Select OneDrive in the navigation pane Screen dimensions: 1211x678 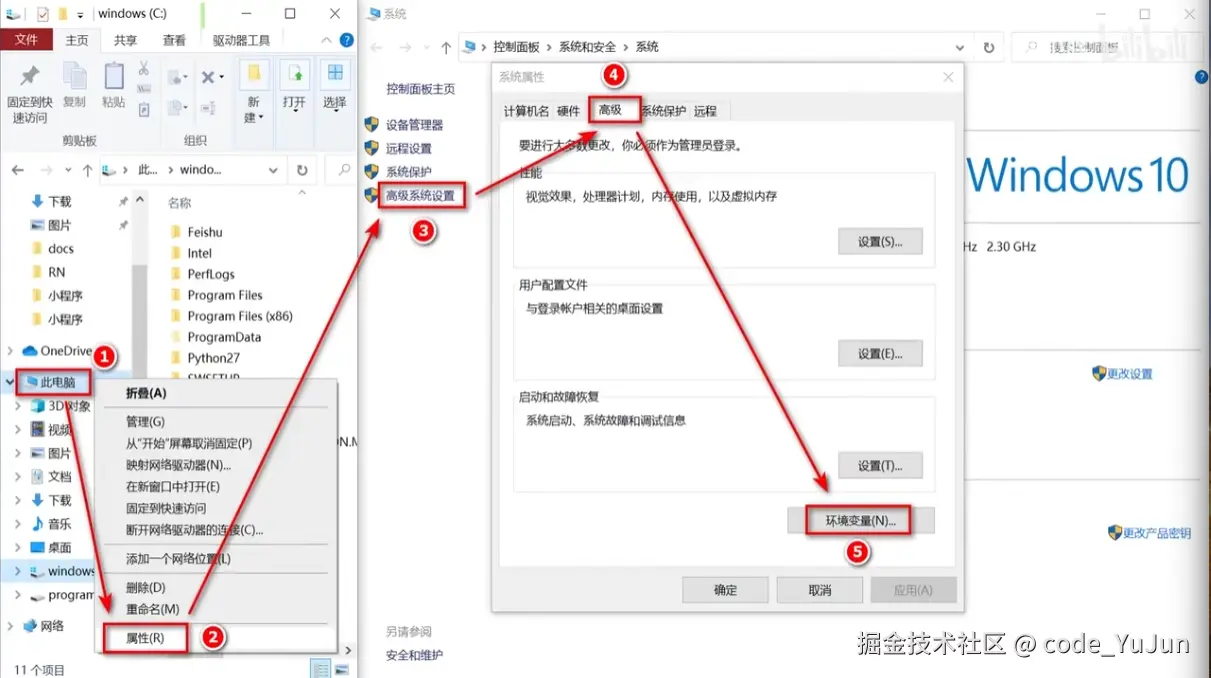[x=57, y=351]
